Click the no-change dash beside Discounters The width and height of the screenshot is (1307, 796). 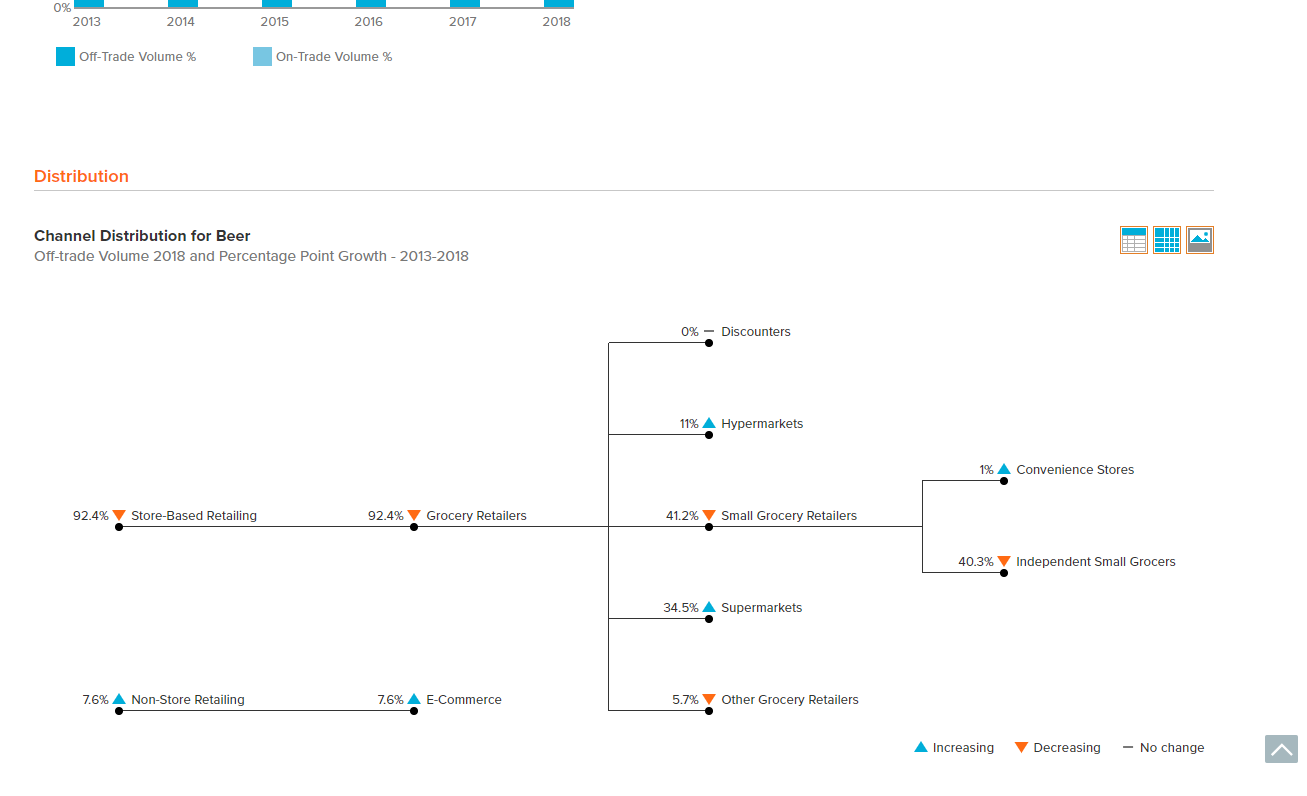[x=709, y=332]
